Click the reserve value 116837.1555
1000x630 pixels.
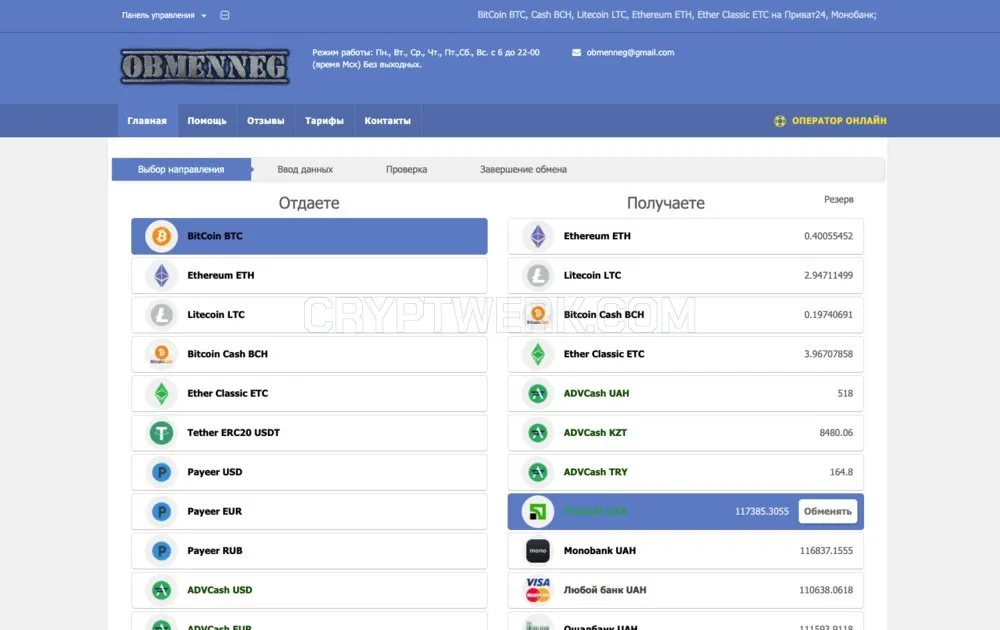click(826, 551)
